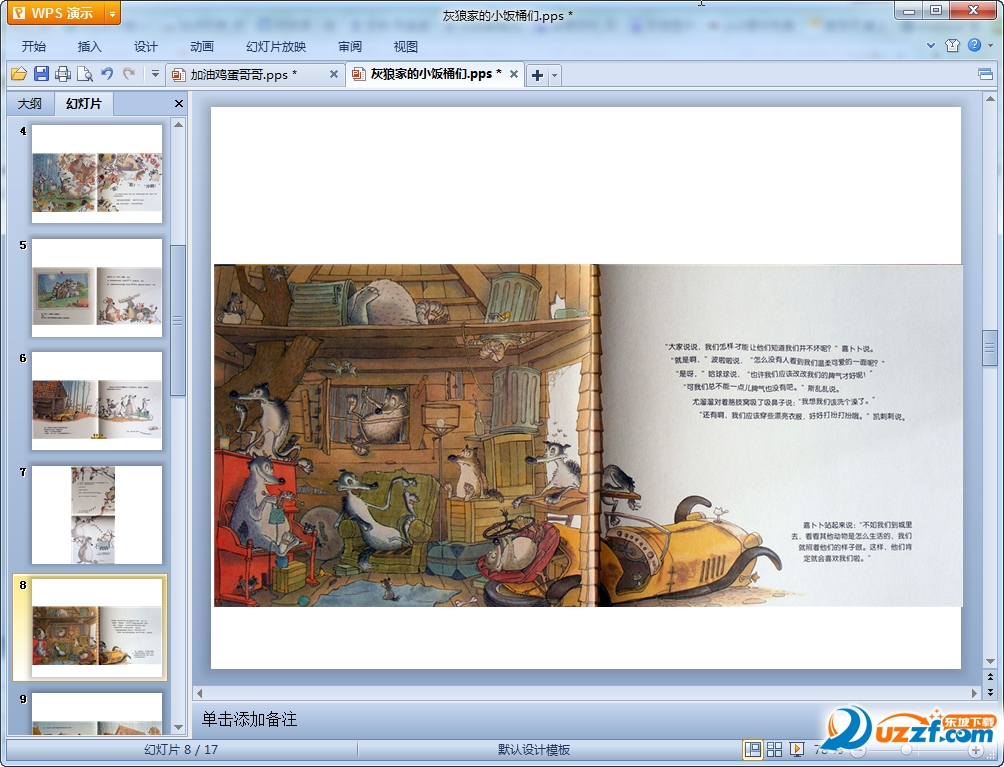Select slide 9 thumbnail
This screenshot has width=1004, height=767.
pos(97,713)
